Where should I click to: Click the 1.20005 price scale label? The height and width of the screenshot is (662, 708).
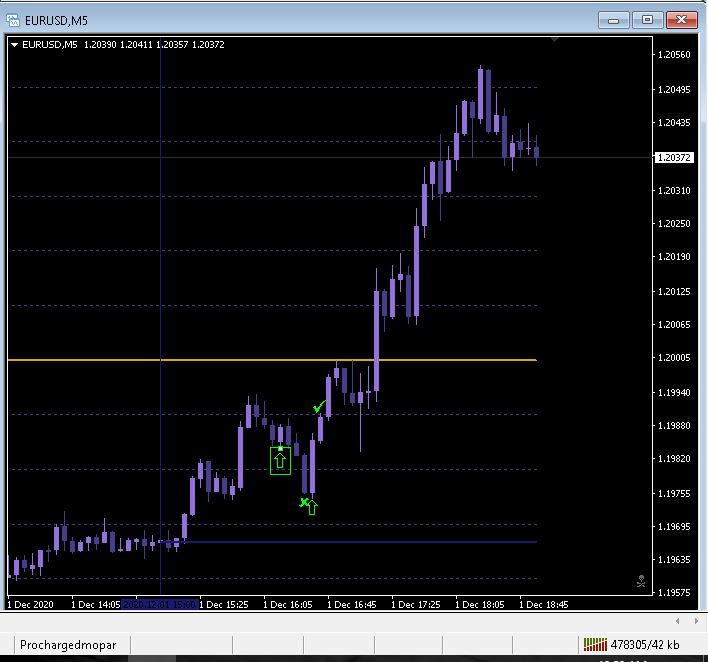point(674,358)
